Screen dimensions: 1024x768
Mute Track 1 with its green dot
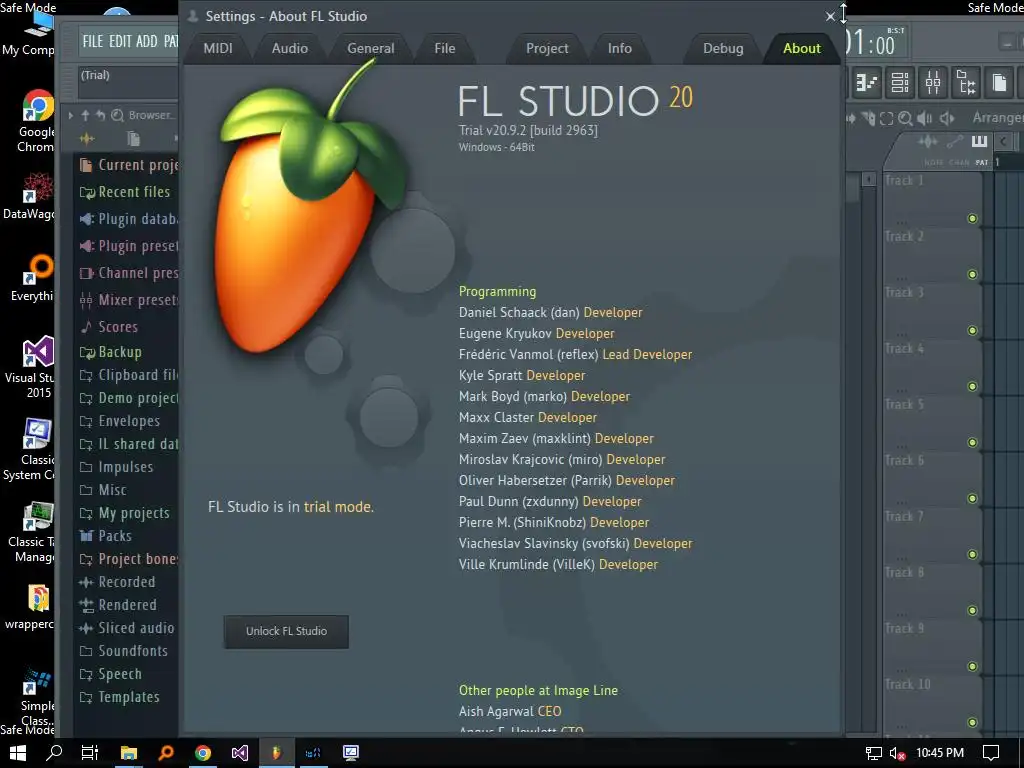point(972,219)
